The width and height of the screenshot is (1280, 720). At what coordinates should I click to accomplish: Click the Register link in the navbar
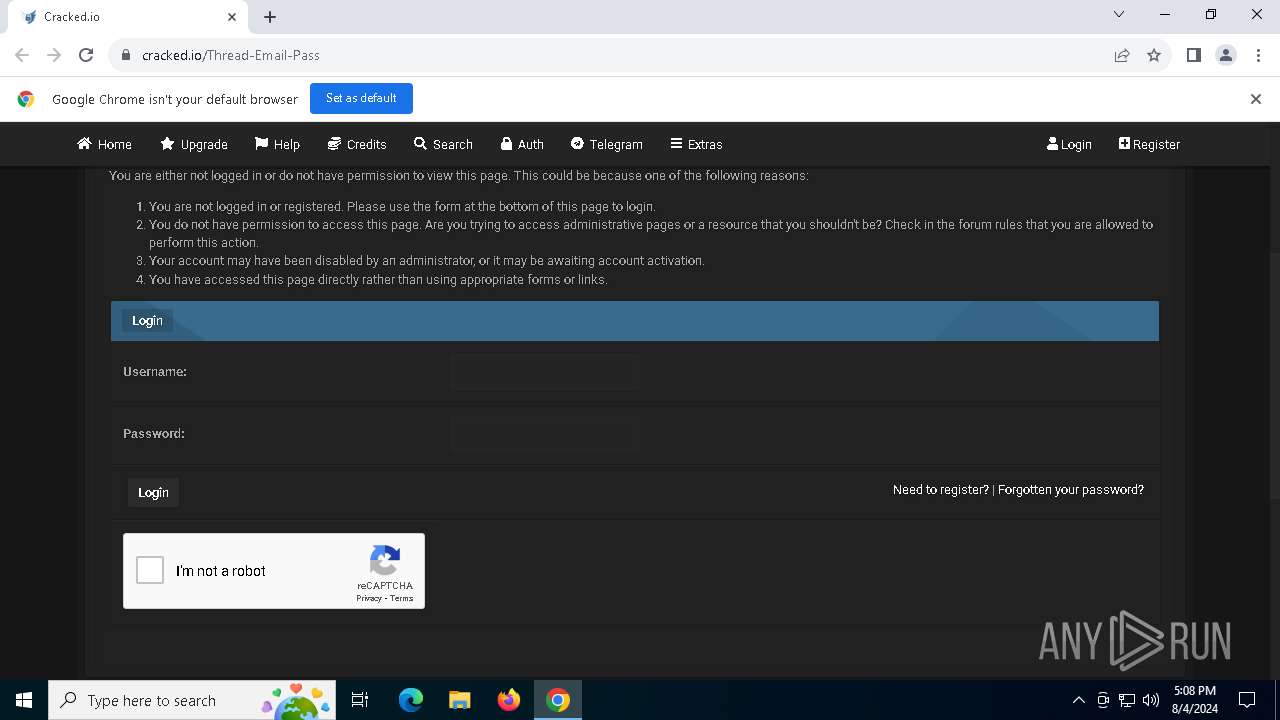click(x=1149, y=144)
